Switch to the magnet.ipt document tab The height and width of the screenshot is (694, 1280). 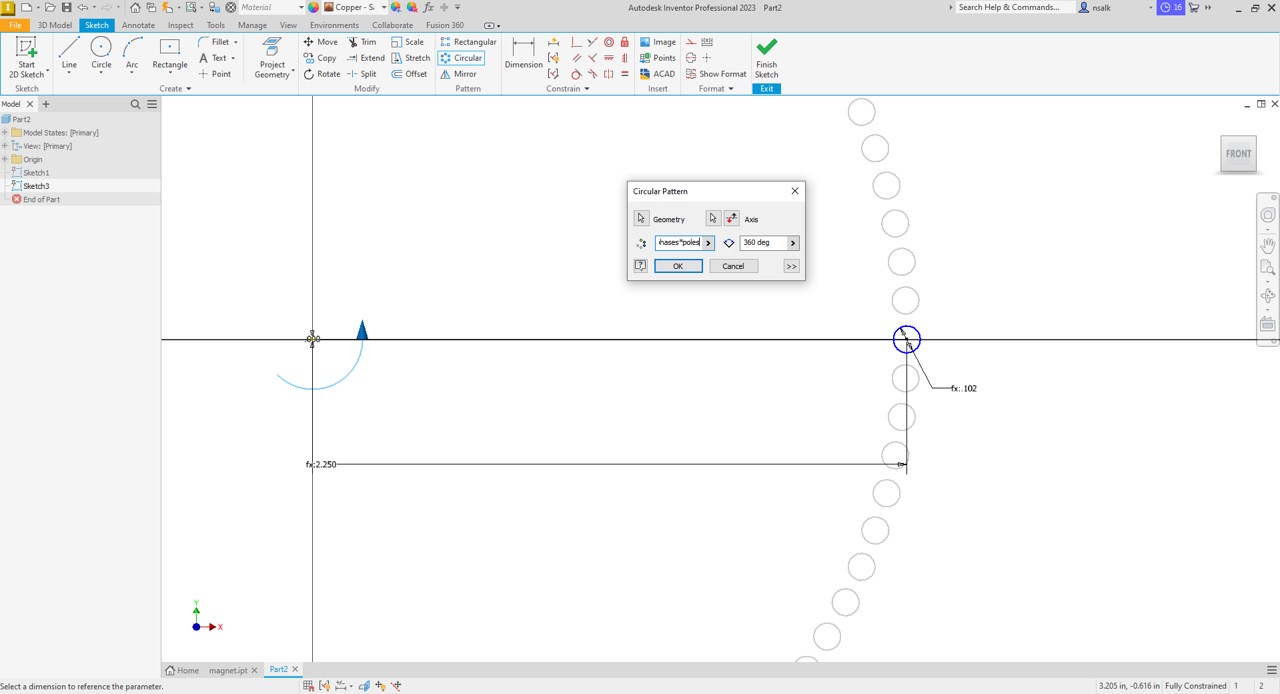point(228,670)
